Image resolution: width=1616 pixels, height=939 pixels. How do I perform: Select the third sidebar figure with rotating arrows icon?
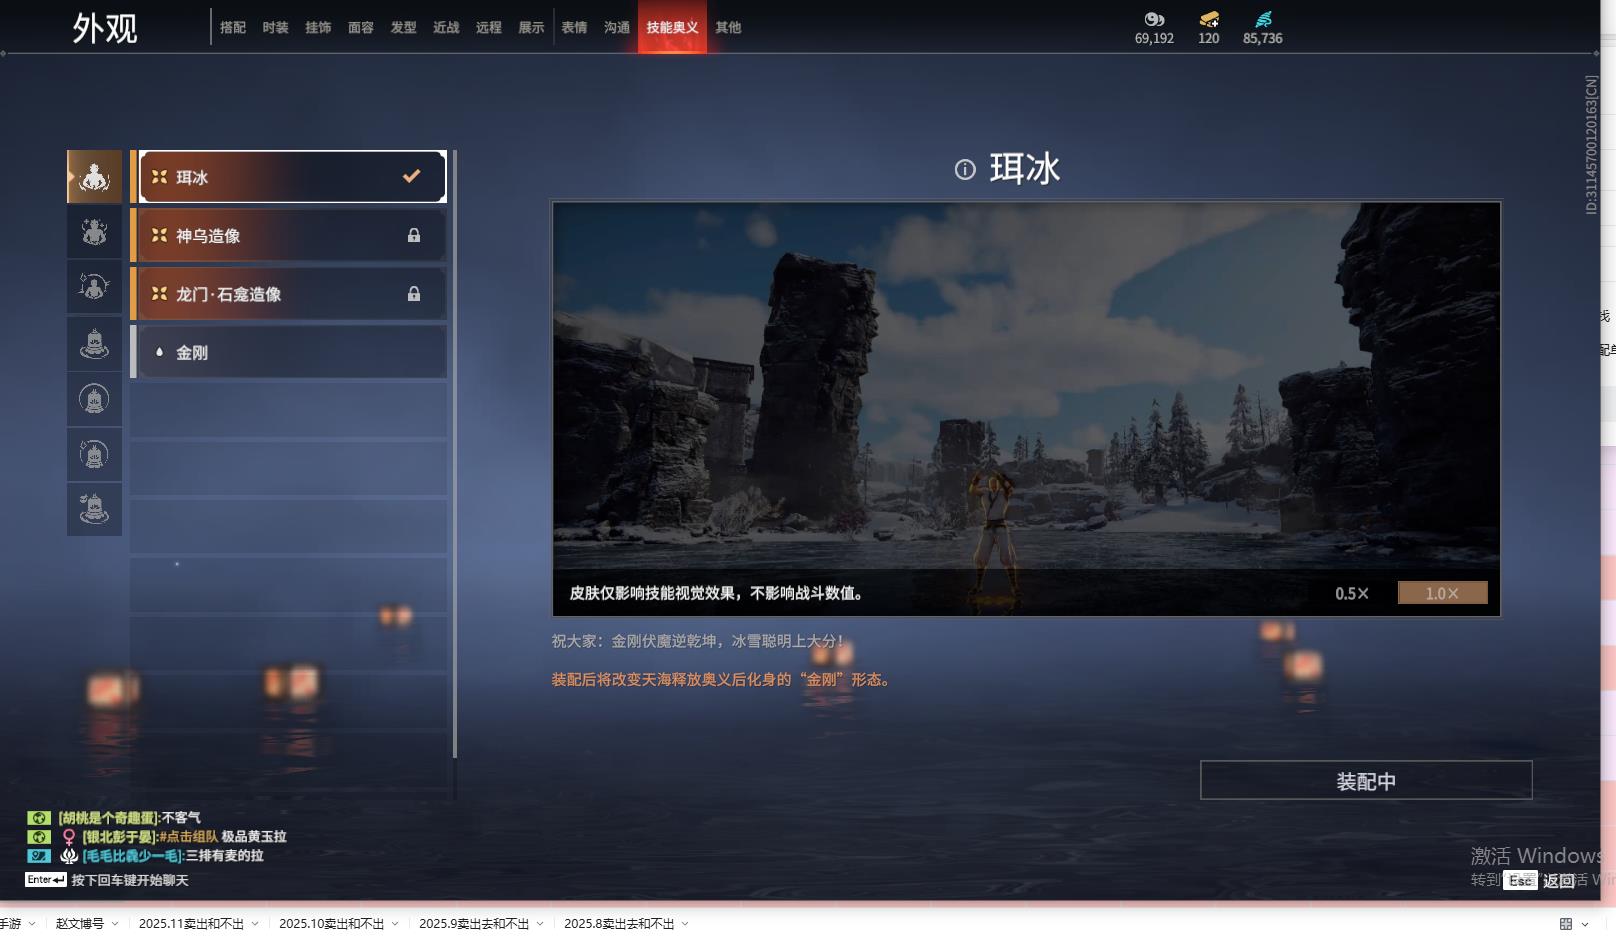click(x=94, y=288)
